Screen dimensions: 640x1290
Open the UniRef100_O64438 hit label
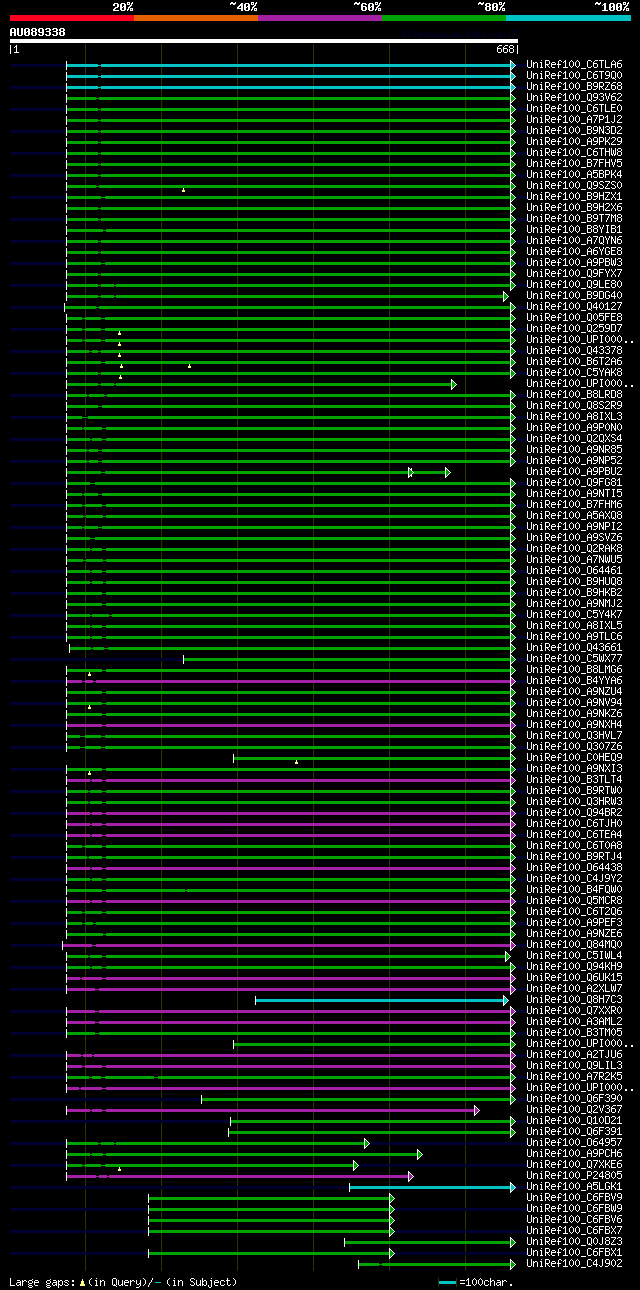pyautogui.click(x=574, y=867)
